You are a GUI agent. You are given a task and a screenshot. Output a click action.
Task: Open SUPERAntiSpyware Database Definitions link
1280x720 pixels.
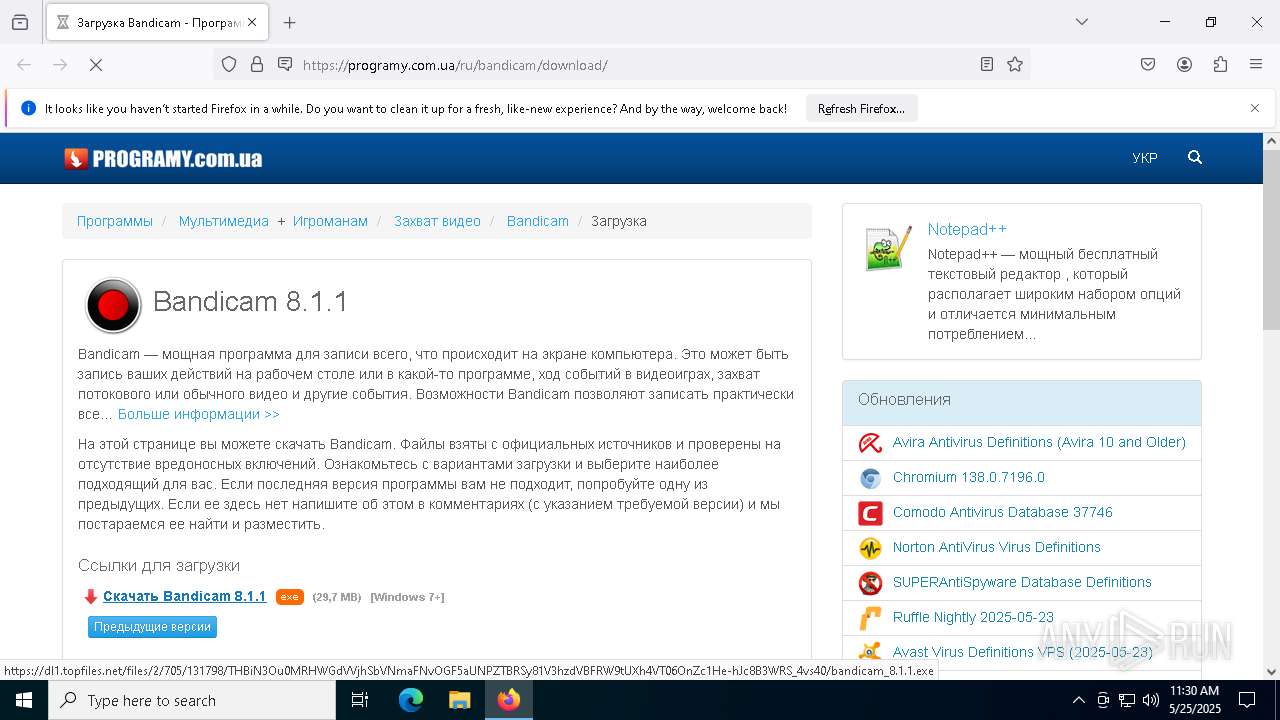pyautogui.click(x=1022, y=582)
